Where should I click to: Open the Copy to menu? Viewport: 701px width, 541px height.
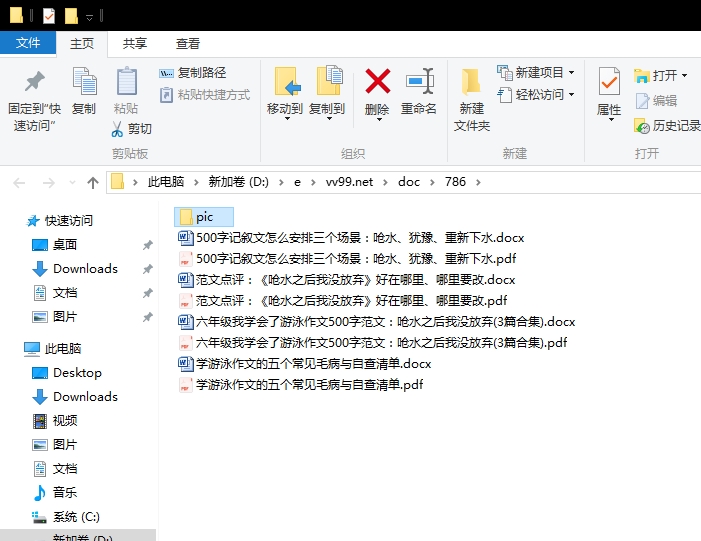point(327,94)
